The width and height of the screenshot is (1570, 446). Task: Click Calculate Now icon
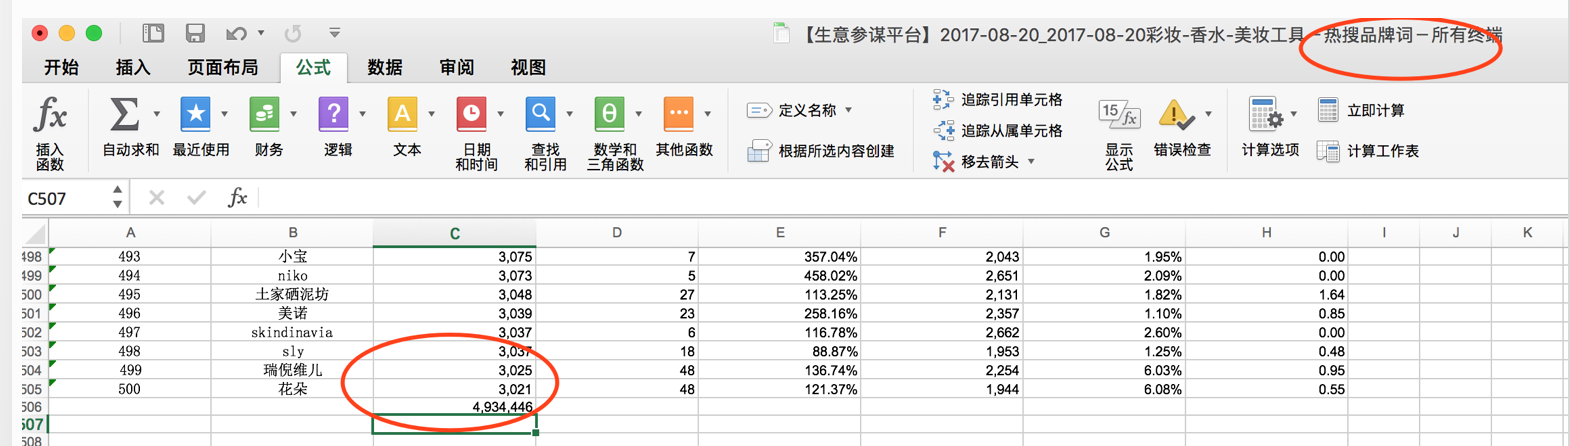[x=1328, y=110]
